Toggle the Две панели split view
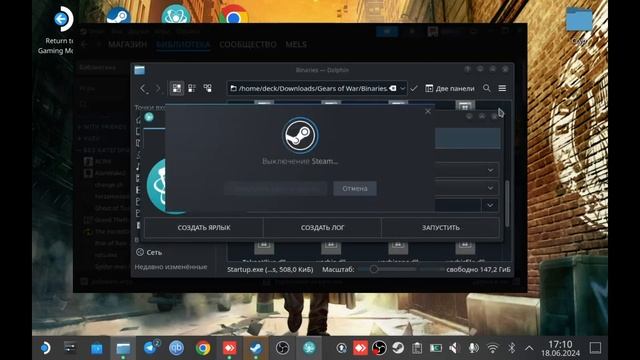The image size is (640, 360). pyautogui.click(x=450, y=88)
